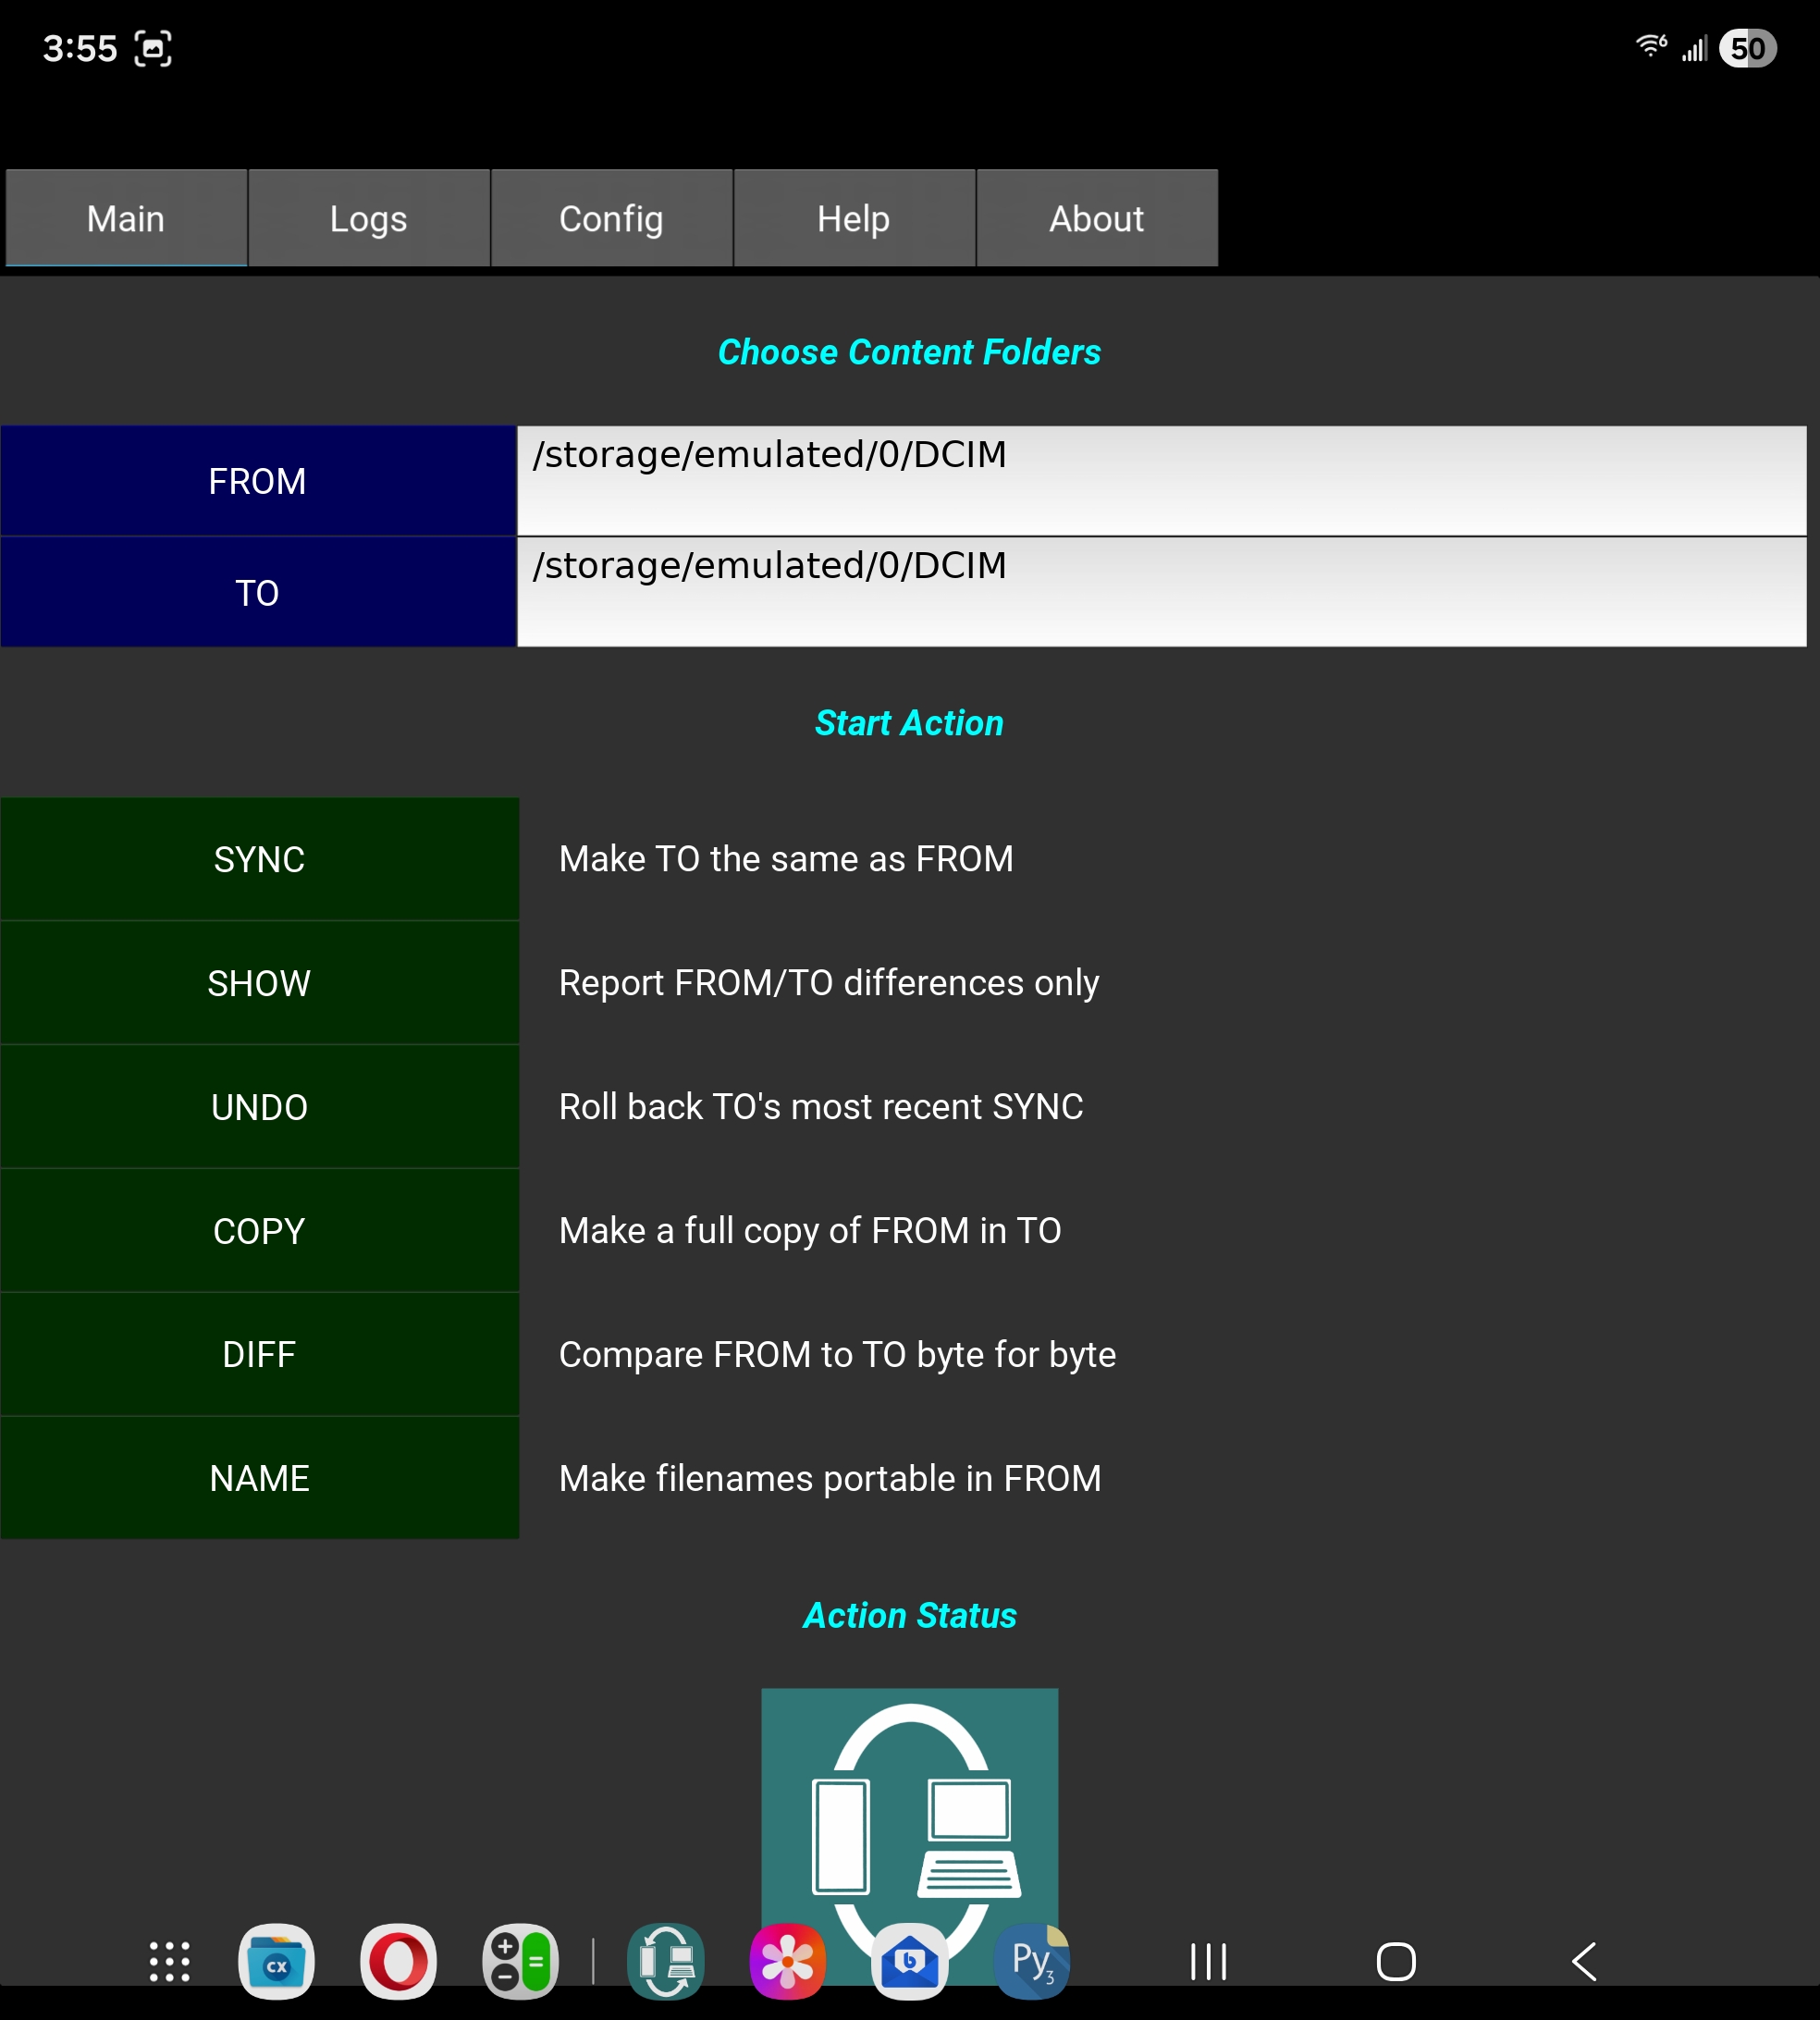1820x2020 pixels.
Task: Switch to the Logs tab
Action: 368,218
